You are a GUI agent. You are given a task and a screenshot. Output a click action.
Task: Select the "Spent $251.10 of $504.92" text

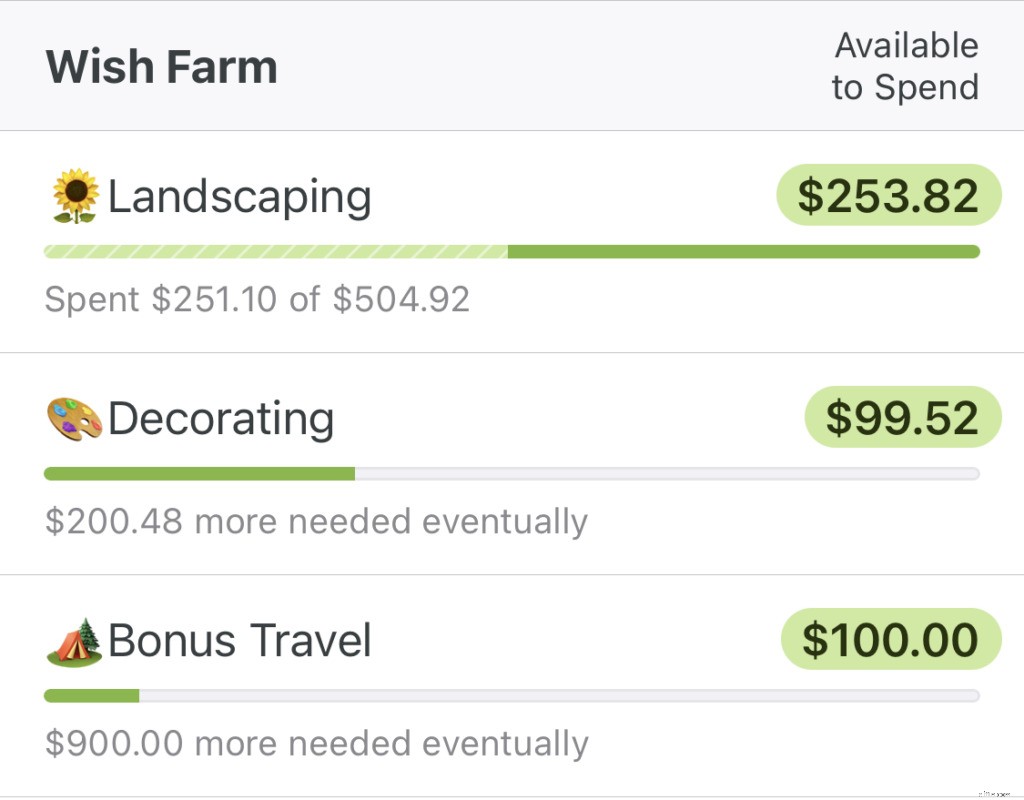(257, 299)
